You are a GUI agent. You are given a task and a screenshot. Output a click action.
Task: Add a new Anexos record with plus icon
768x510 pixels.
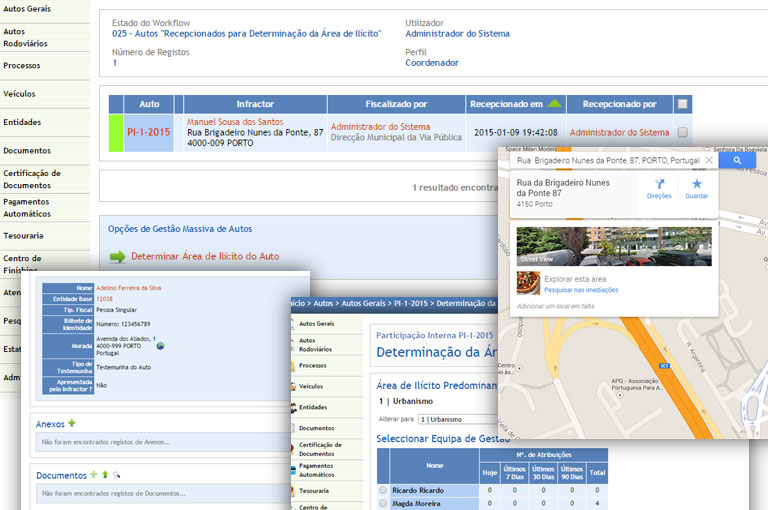[72, 423]
